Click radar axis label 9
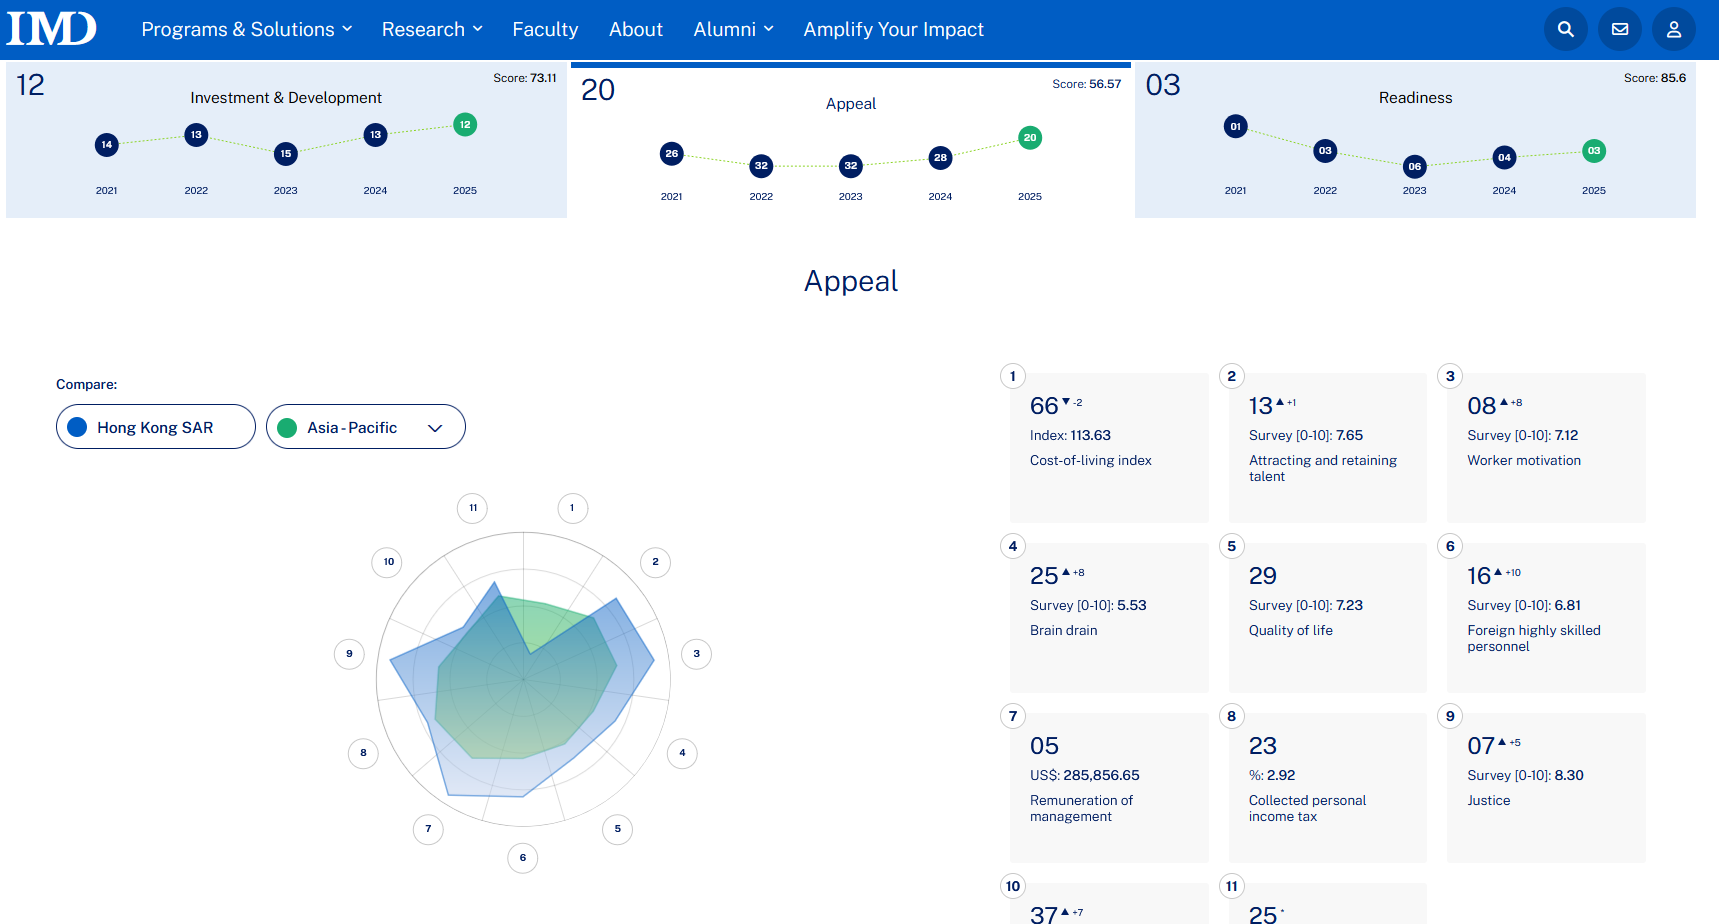 click(349, 654)
